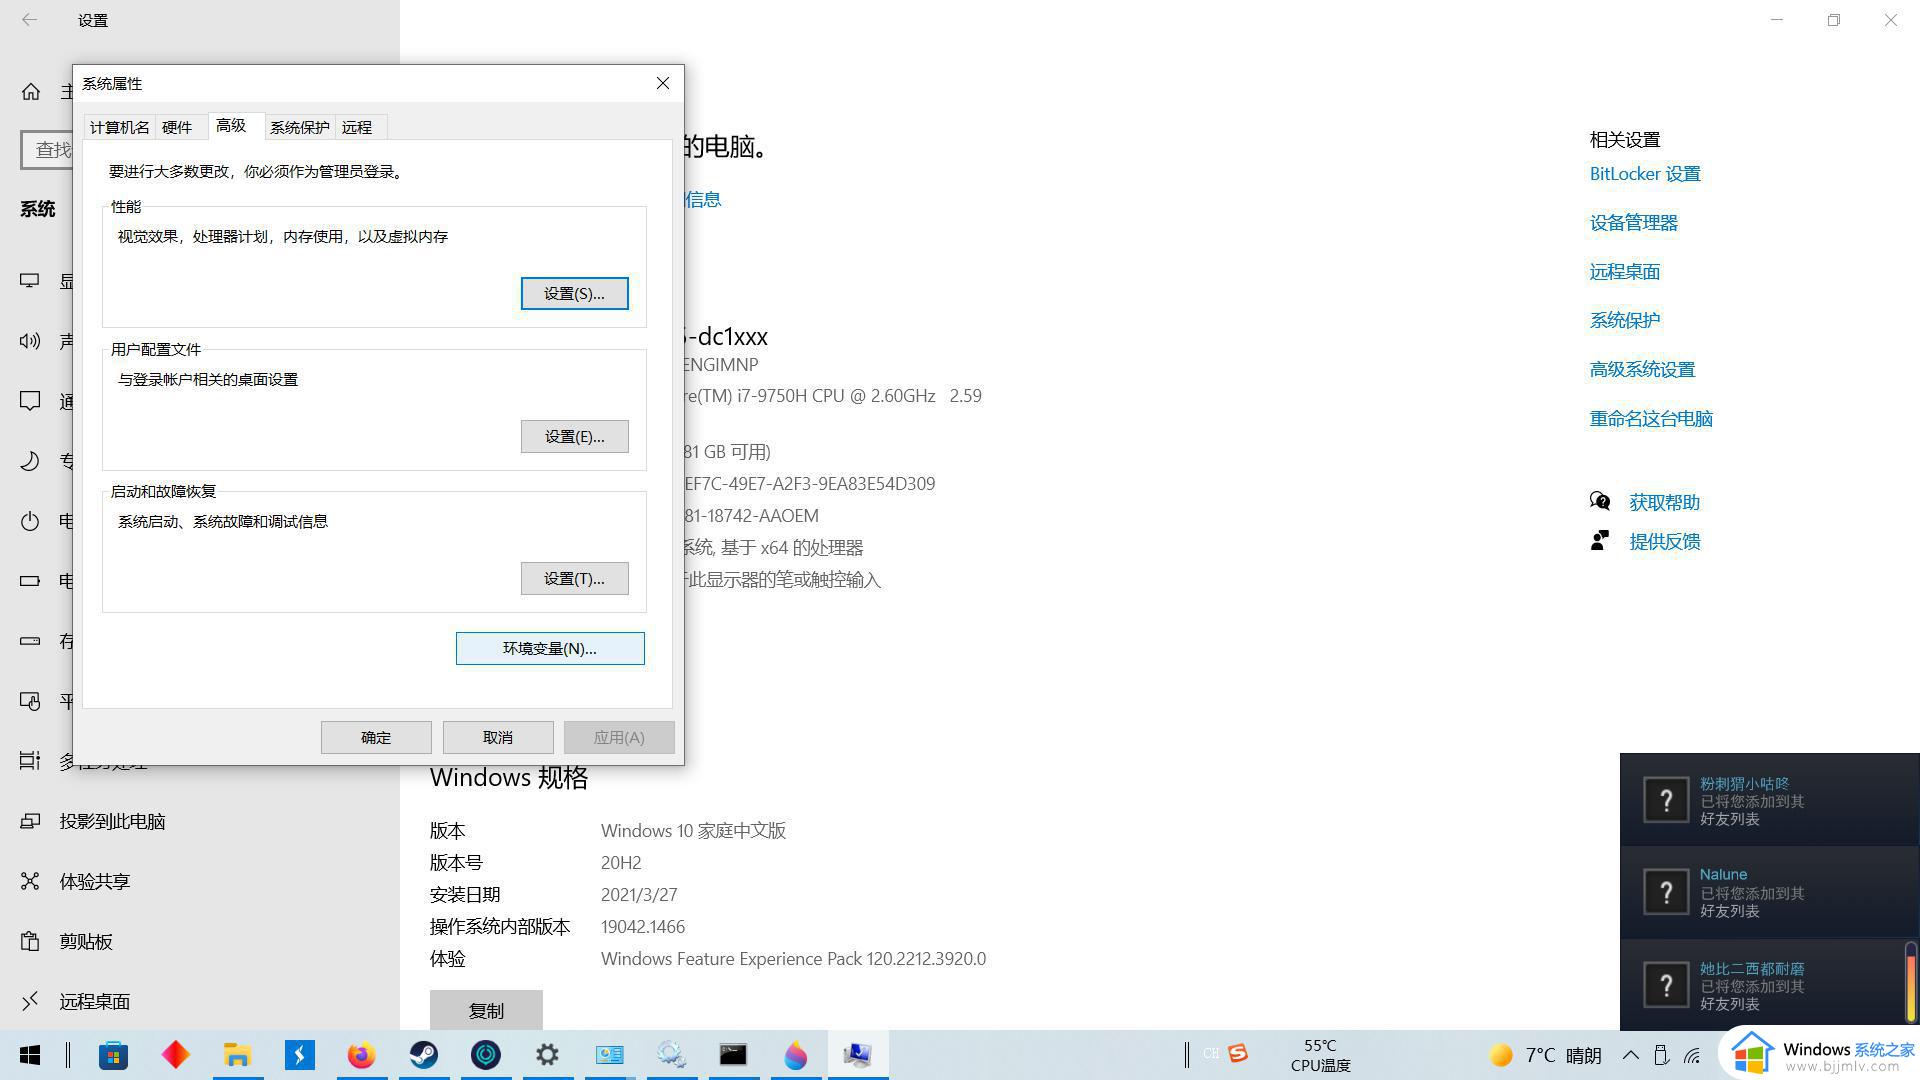Open the dark circular ring app in taskbar
The width and height of the screenshot is (1920, 1080).
coord(486,1055)
